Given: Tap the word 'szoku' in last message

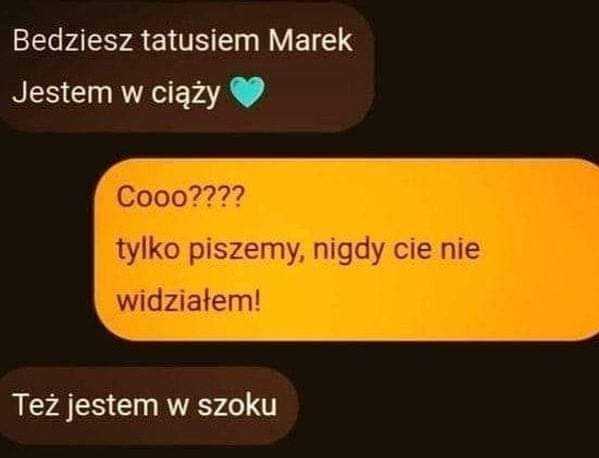Looking at the screenshot, I should (237, 405).
